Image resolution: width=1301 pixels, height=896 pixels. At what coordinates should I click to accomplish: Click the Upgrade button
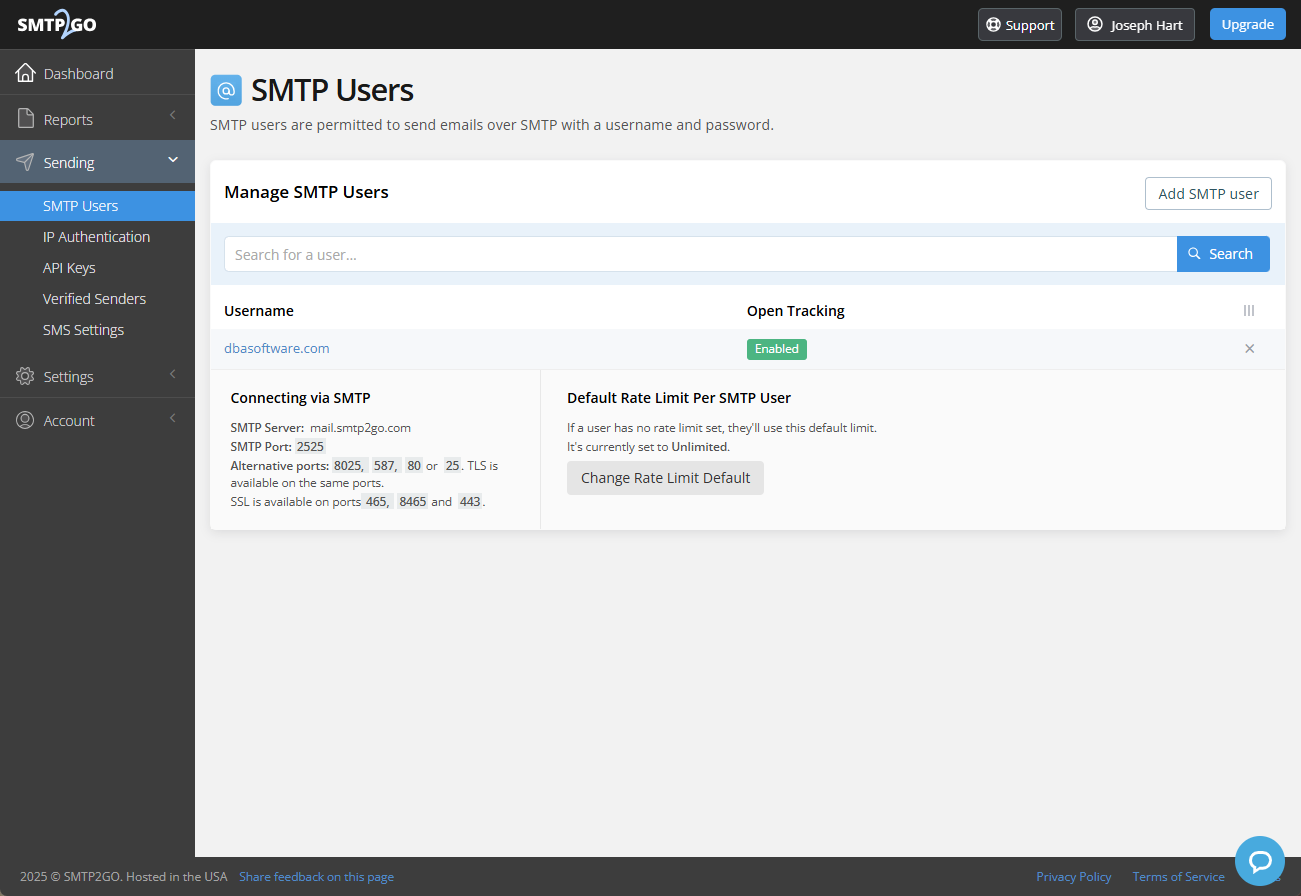[1247, 24]
